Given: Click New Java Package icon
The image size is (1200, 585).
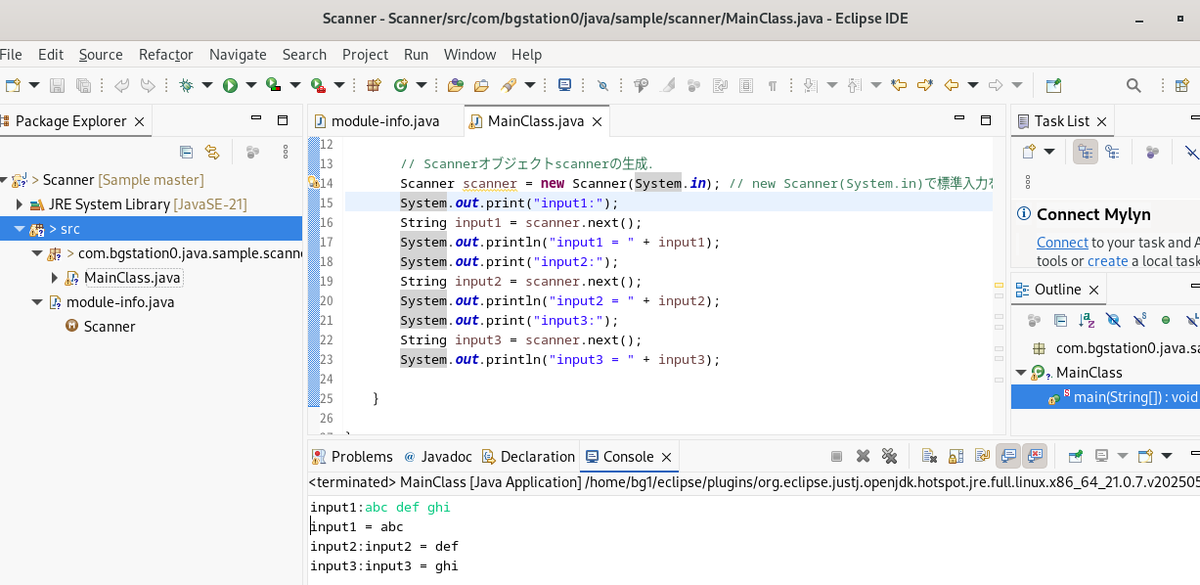Looking at the screenshot, I should [x=374, y=86].
